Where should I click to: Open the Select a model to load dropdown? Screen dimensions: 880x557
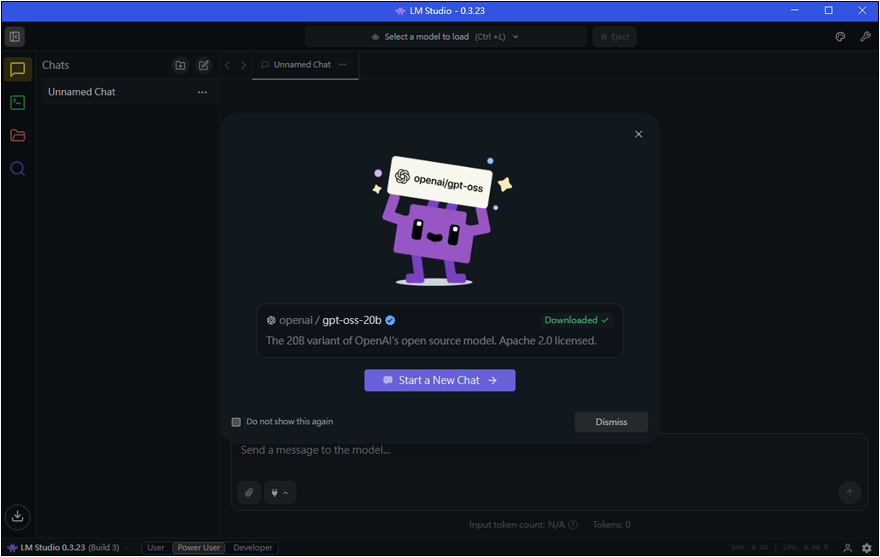point(446,36)
